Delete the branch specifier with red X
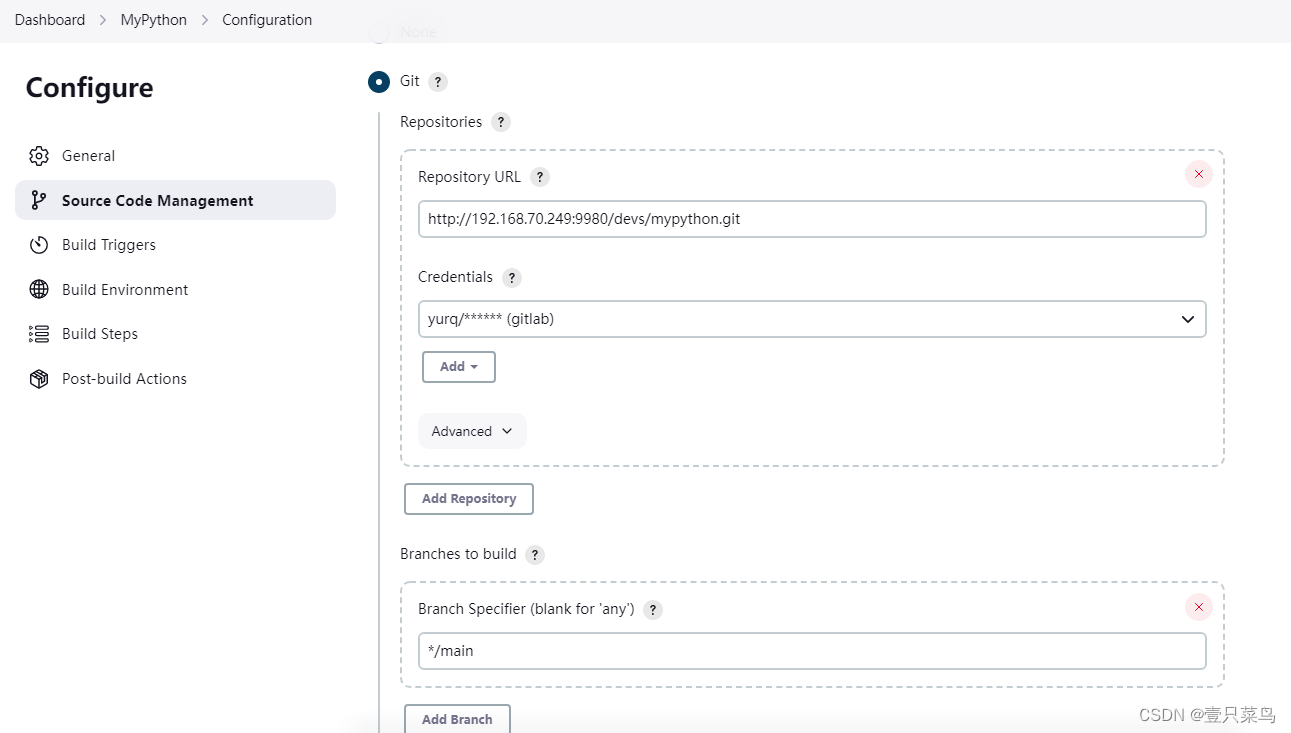The image size is (1291, 733). coord(1198,607)
